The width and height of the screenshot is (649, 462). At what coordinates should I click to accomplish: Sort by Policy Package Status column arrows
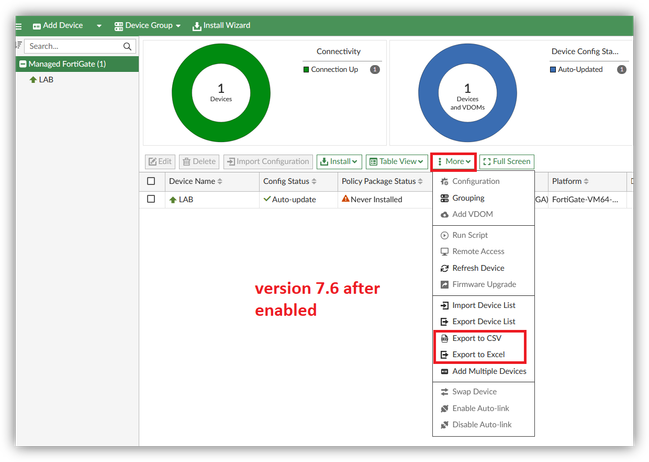pyautogui.click(x=421, y=181)
